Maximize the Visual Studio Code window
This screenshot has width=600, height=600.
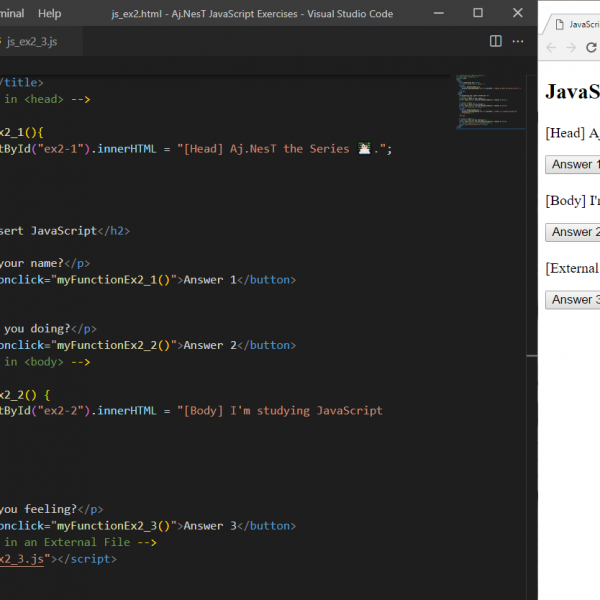(477, 13)
